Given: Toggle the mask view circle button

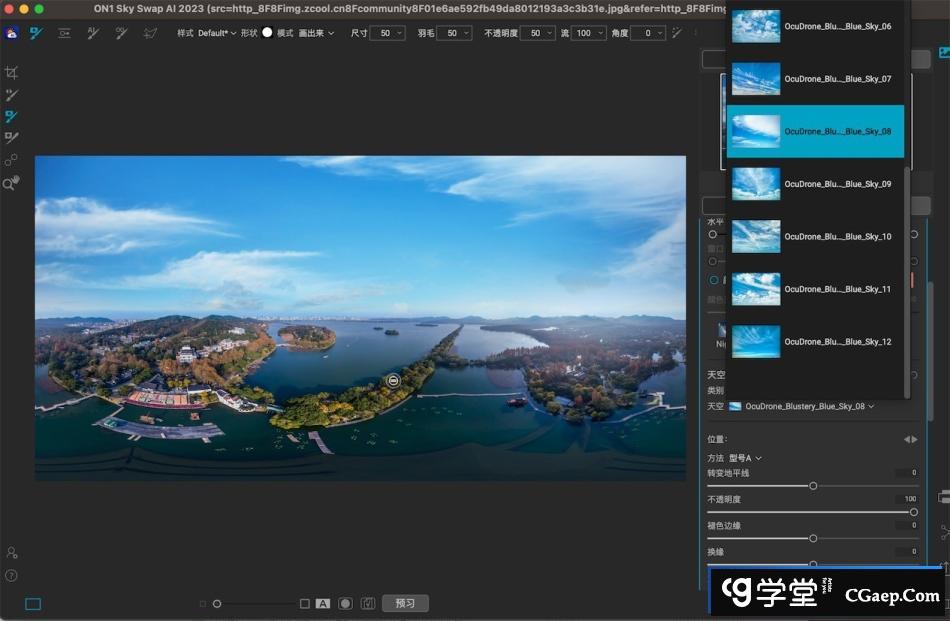Looking at the screenshot, I should (x=345, y=604).
